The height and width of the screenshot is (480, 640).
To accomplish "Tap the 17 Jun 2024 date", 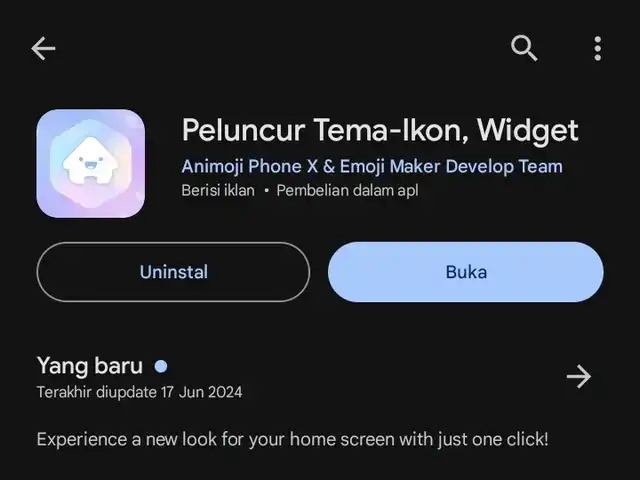I will click(x=201, y=392).
